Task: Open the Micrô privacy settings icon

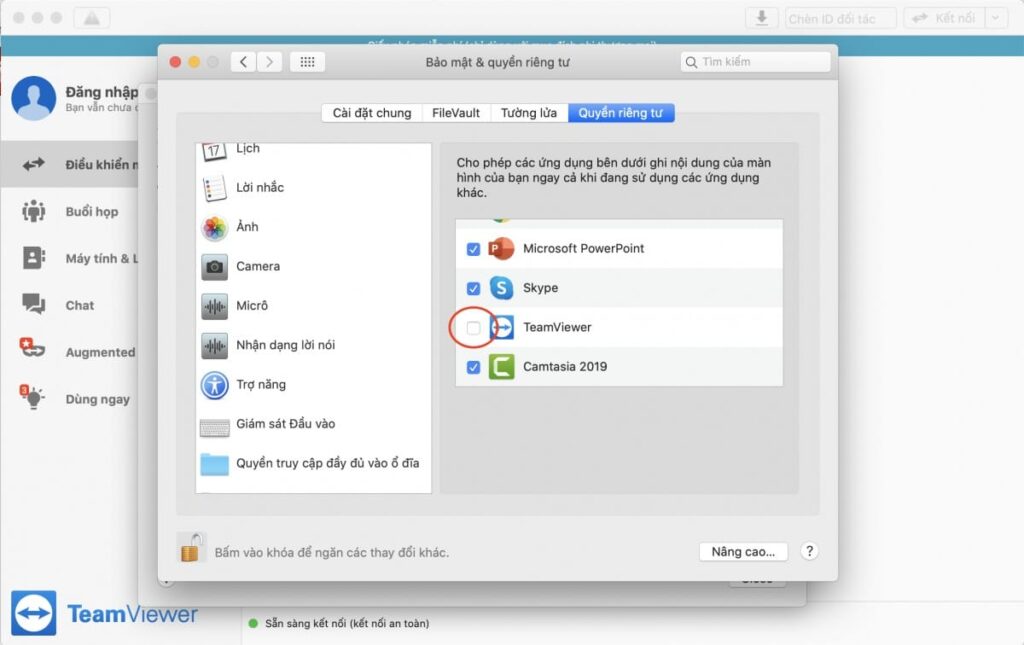Action: 217,306
